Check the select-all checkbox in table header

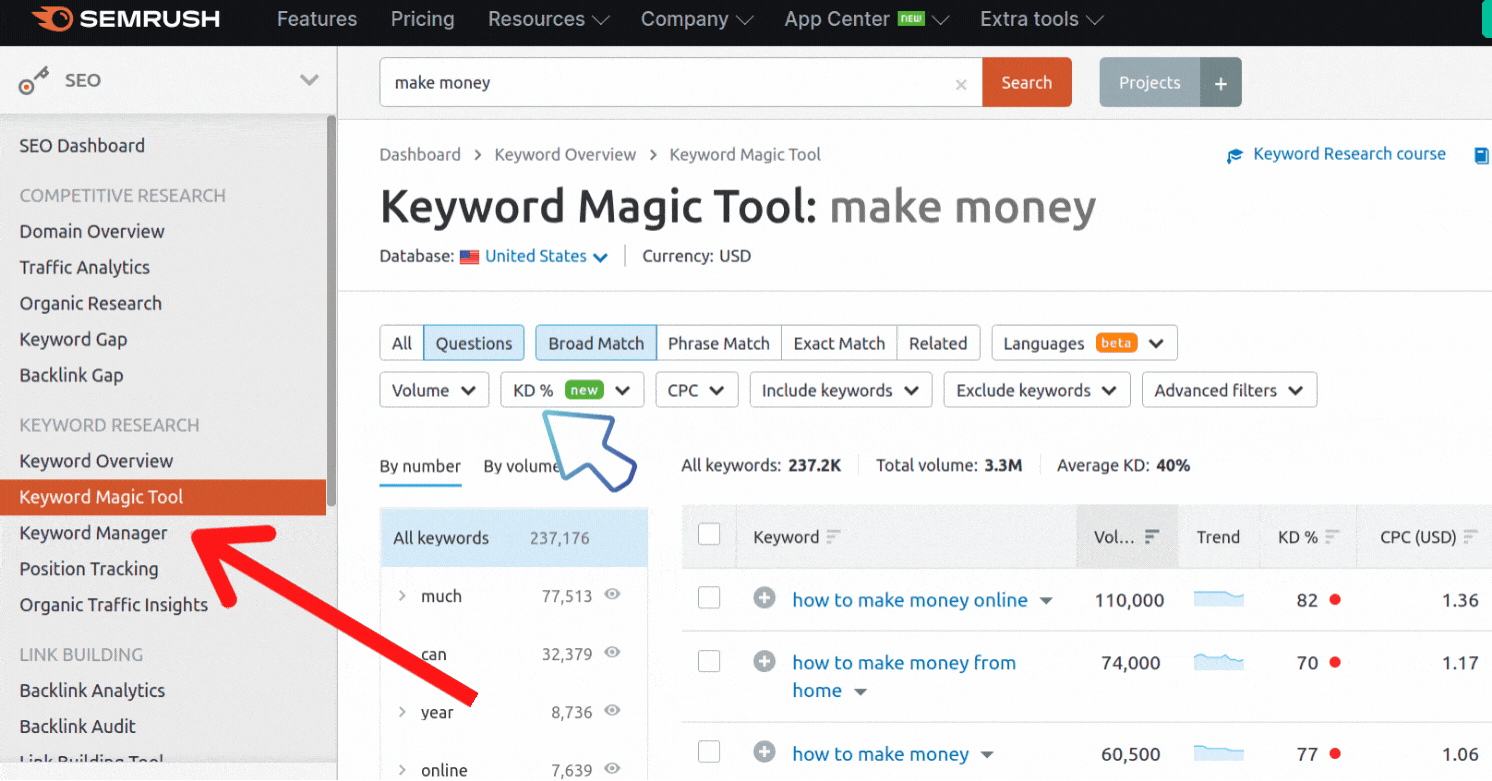point(709,534)
